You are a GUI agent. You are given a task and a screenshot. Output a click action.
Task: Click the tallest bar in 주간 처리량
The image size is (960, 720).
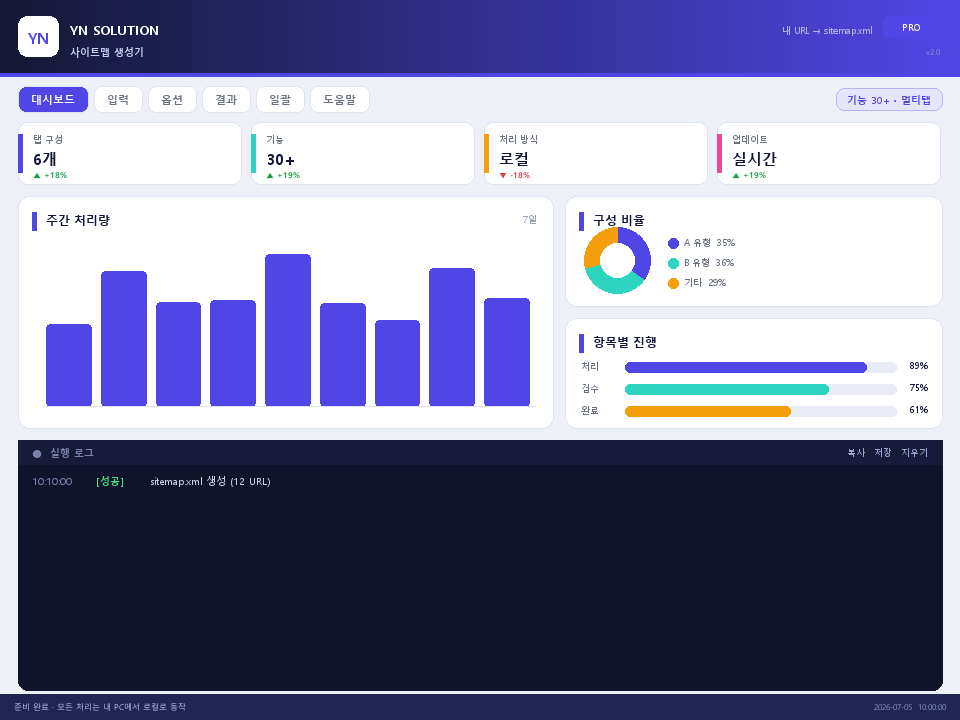[288, 330]
